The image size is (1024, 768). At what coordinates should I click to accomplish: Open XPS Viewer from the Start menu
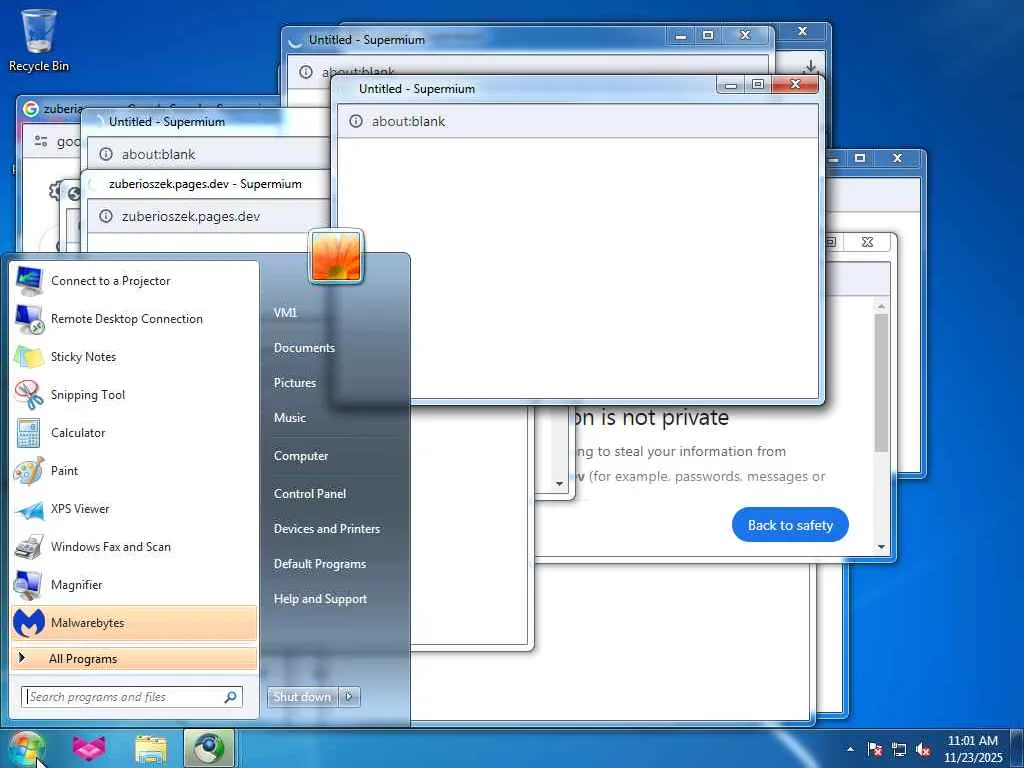click(x=134, y=508)
